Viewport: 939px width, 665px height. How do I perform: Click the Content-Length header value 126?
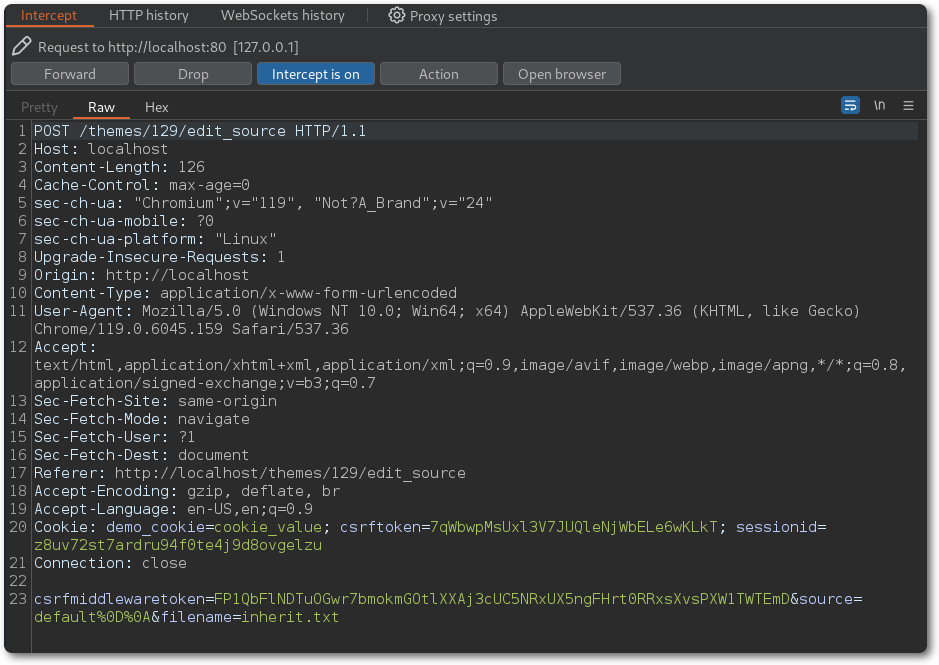191,167
